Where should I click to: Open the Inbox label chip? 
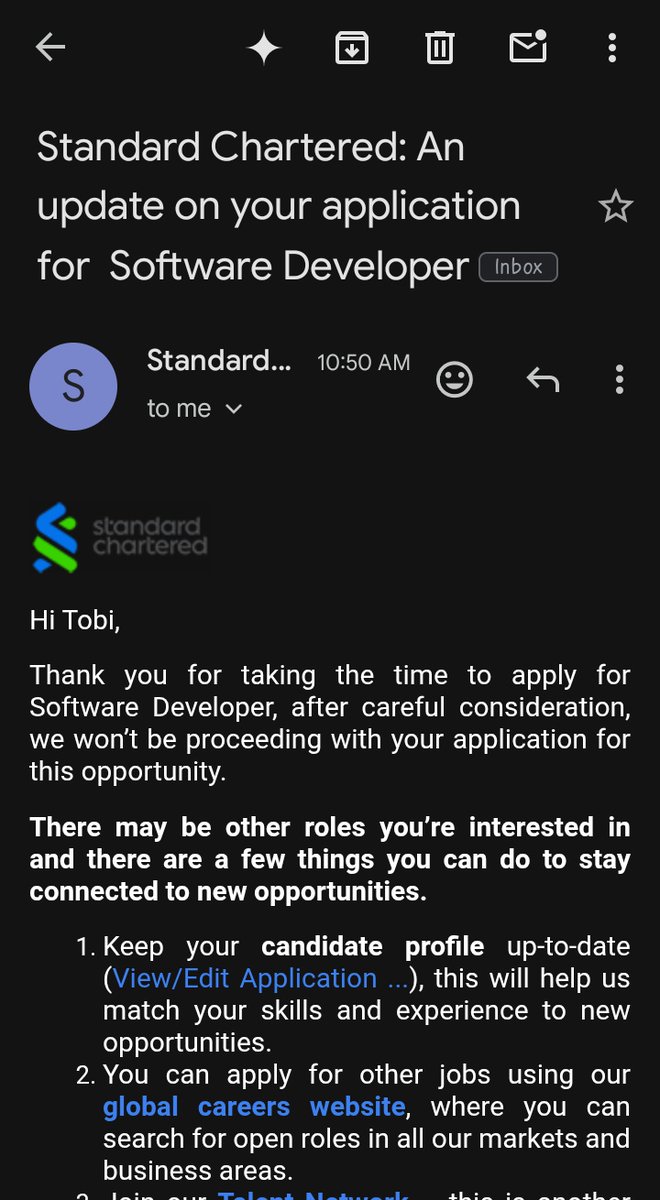point(518,267)
